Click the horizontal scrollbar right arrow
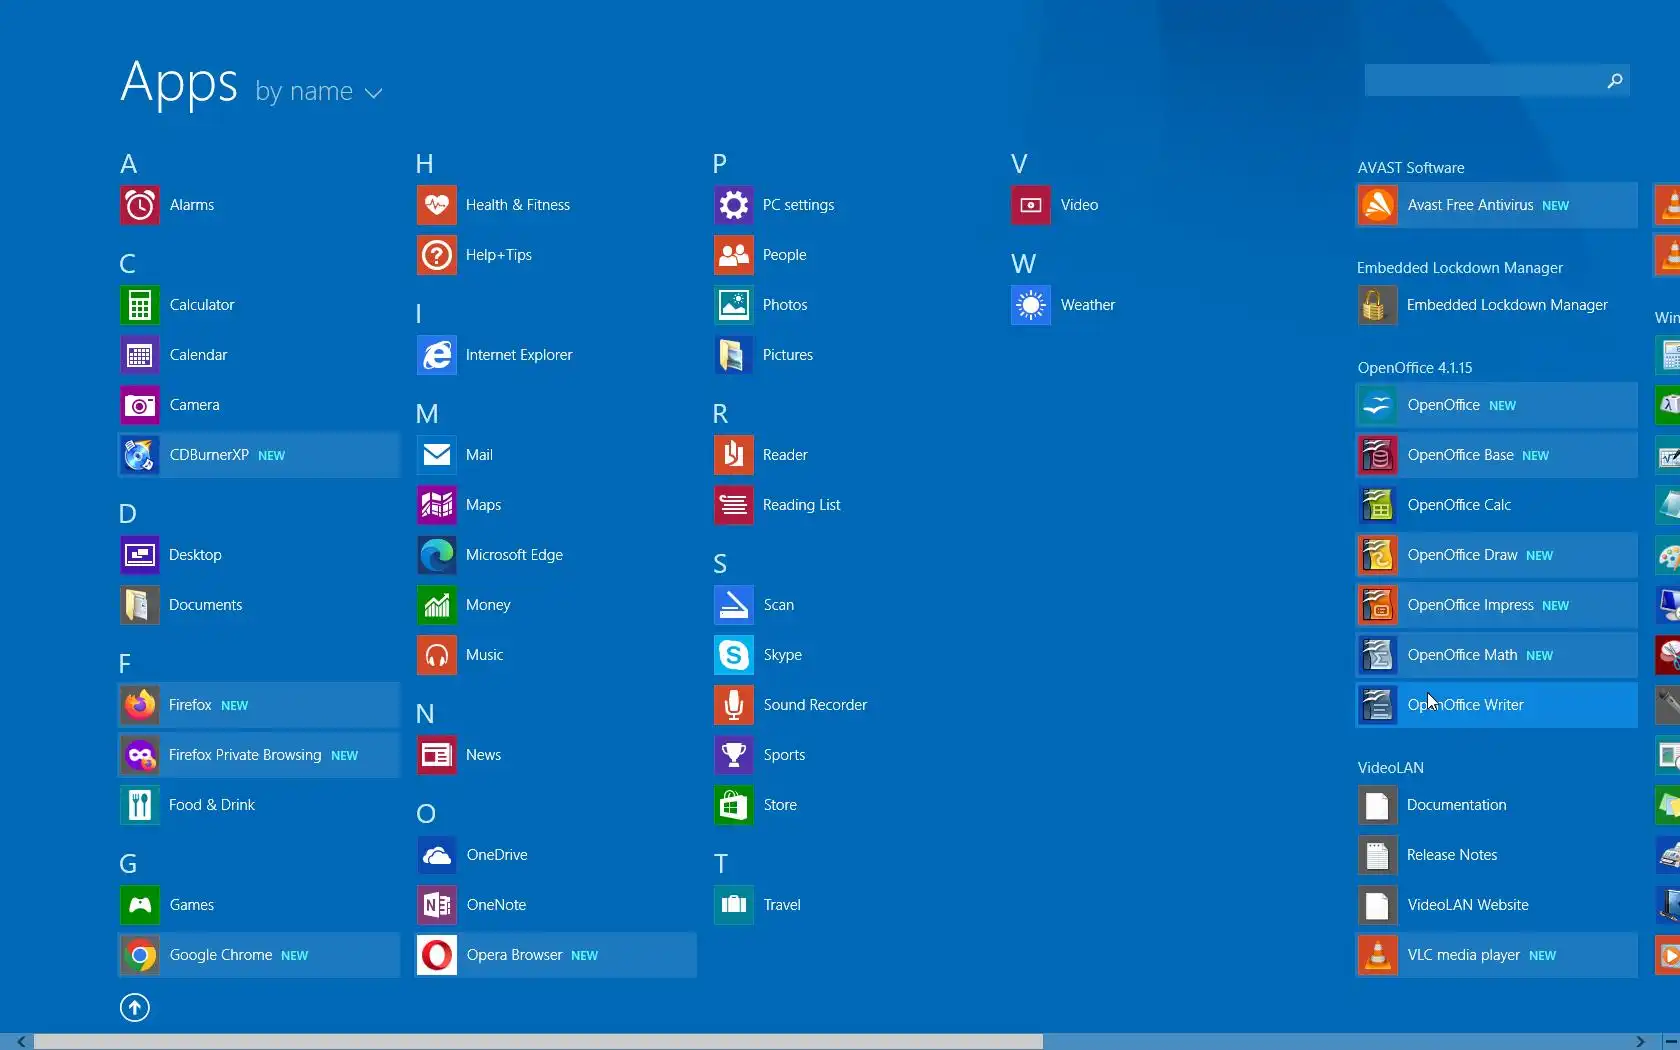1680x1050 pixels. 1640,1041
